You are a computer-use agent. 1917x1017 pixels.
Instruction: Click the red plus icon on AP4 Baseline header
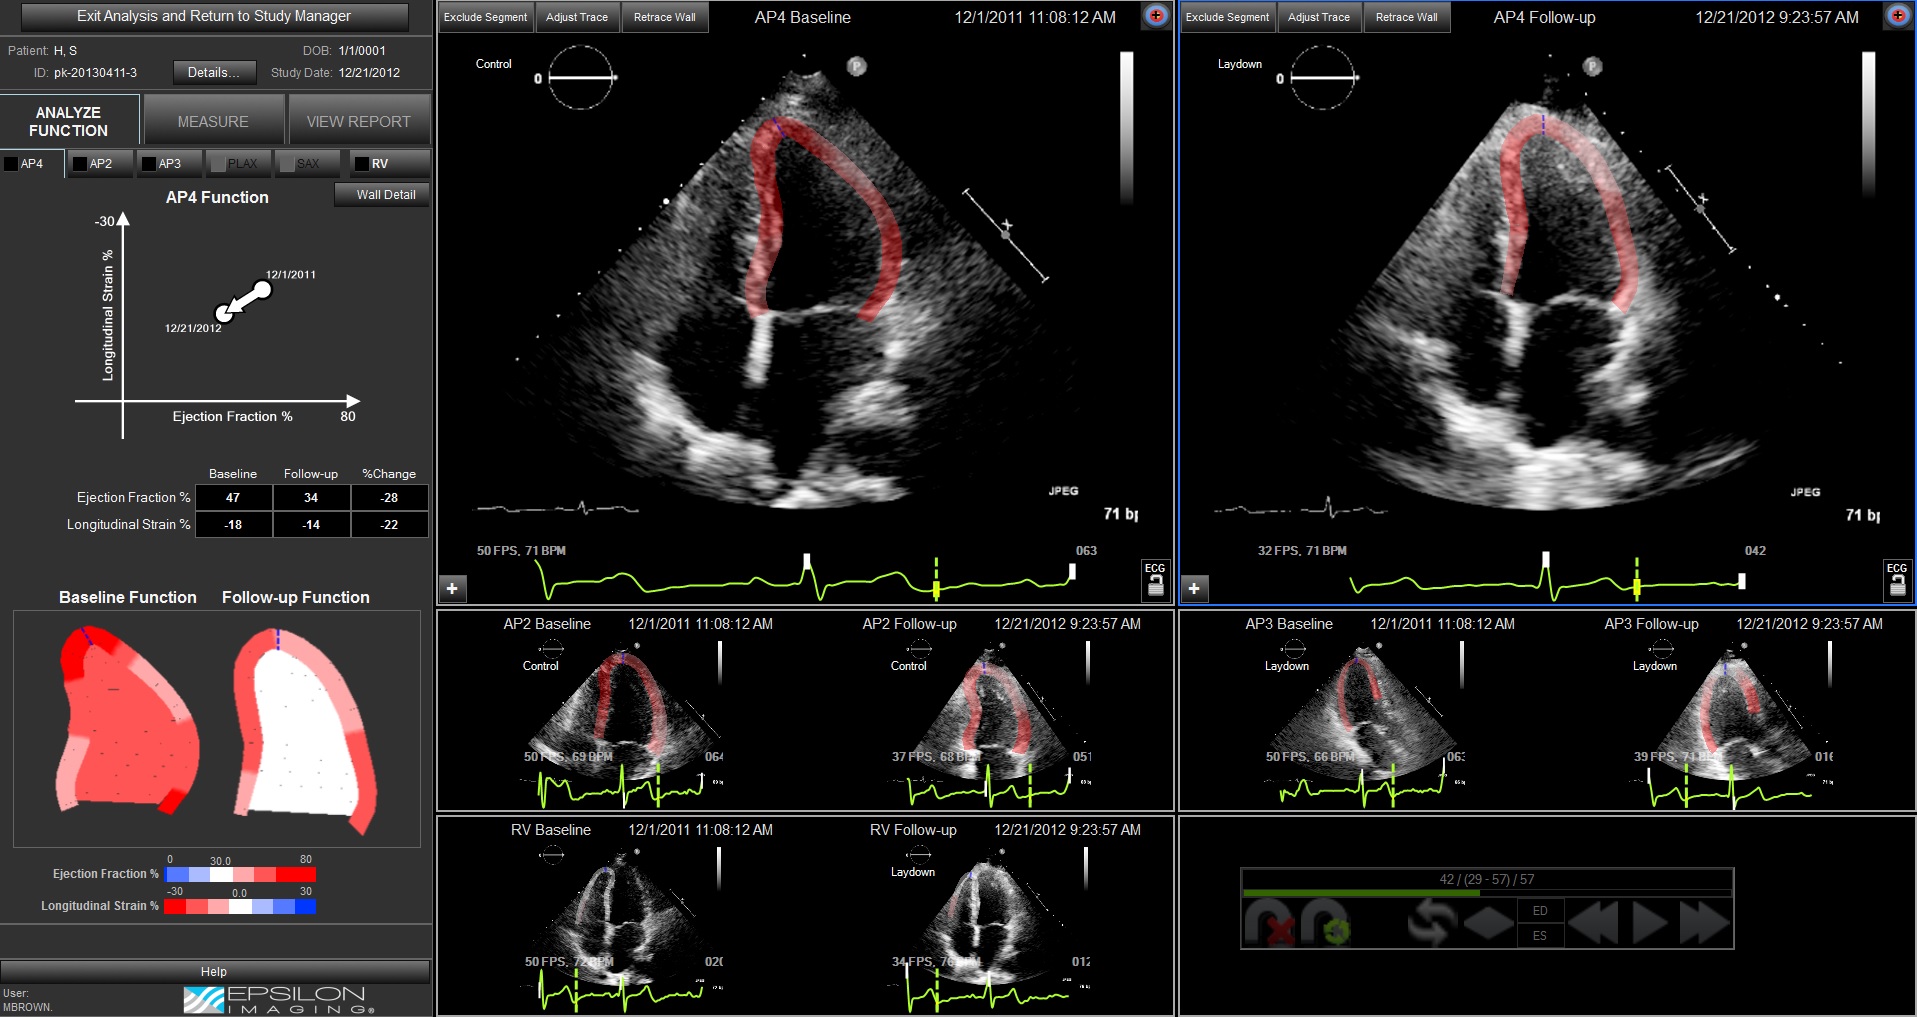pos(1157,16)
